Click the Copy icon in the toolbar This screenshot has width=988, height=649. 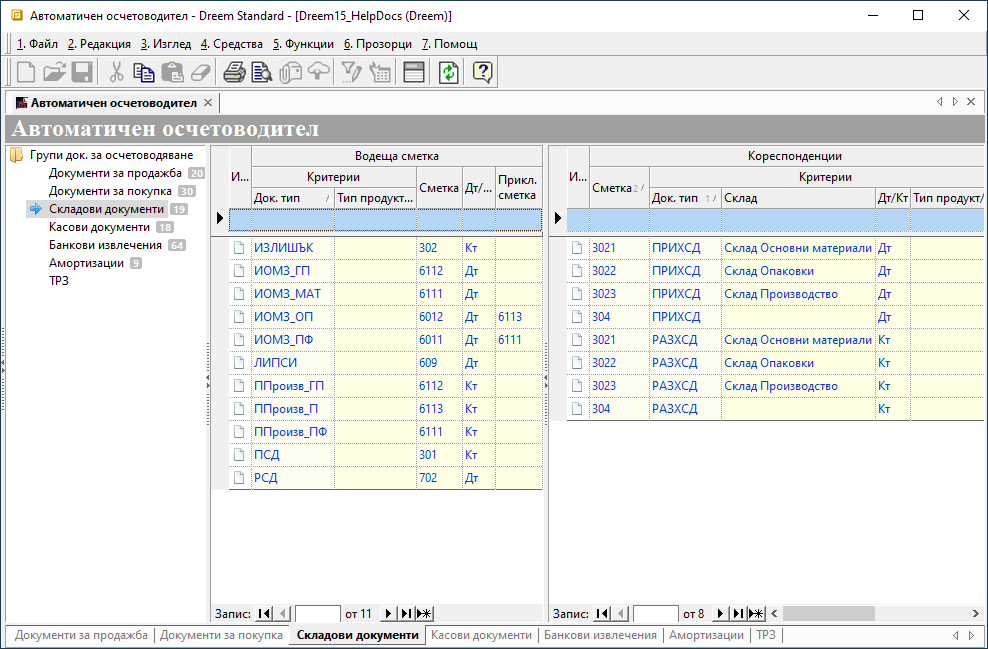(x=144, y=72)
